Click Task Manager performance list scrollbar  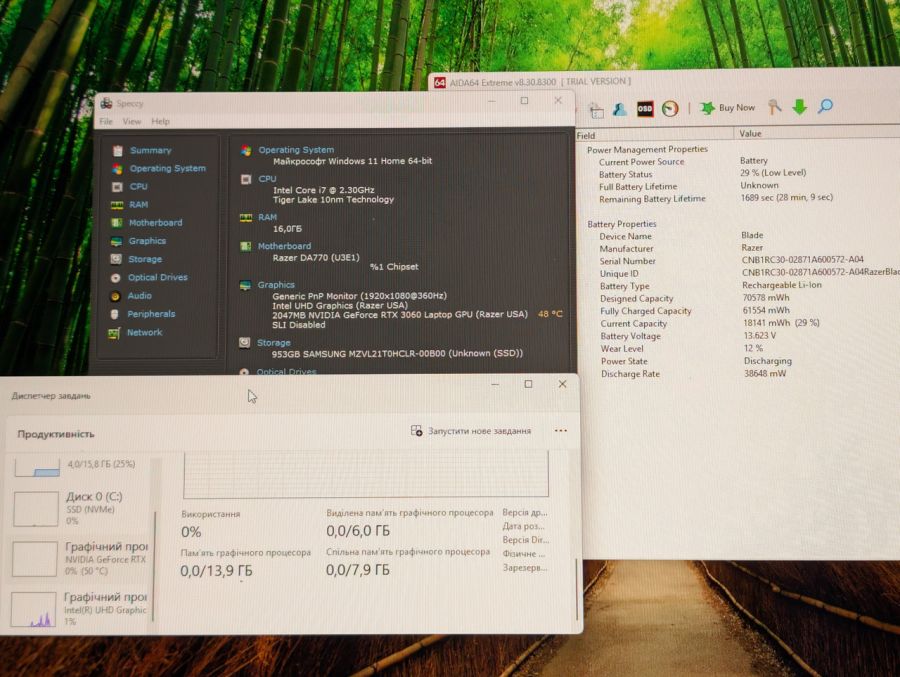[155, 566]
